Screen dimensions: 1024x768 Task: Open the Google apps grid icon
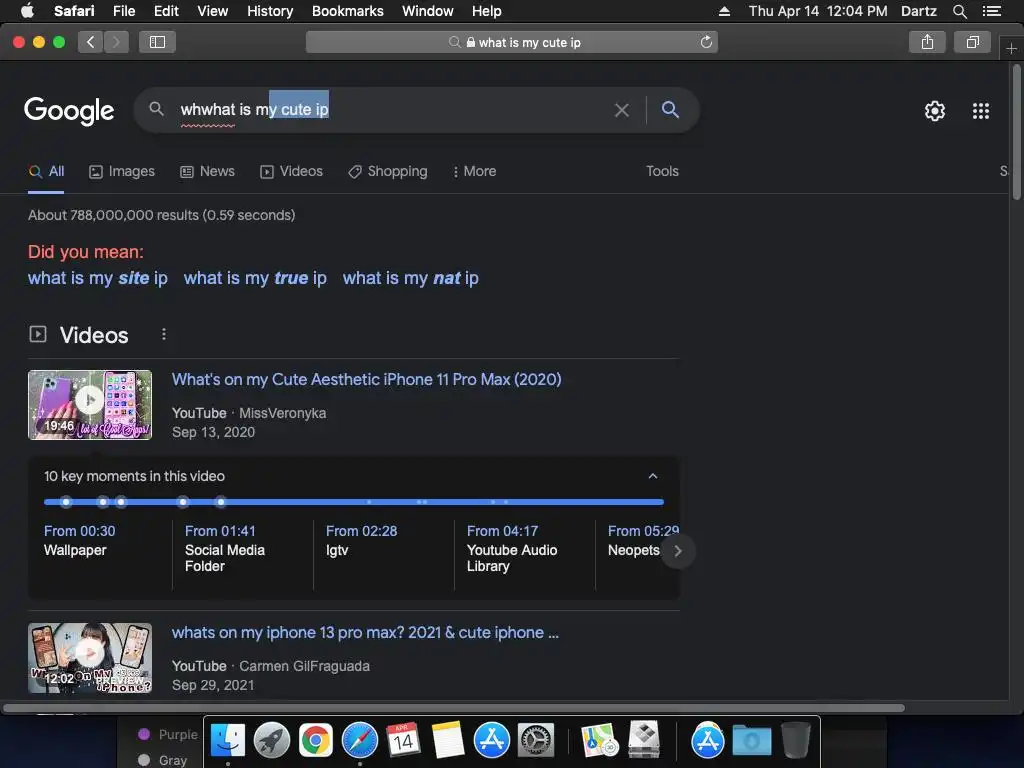pos(981,111)
